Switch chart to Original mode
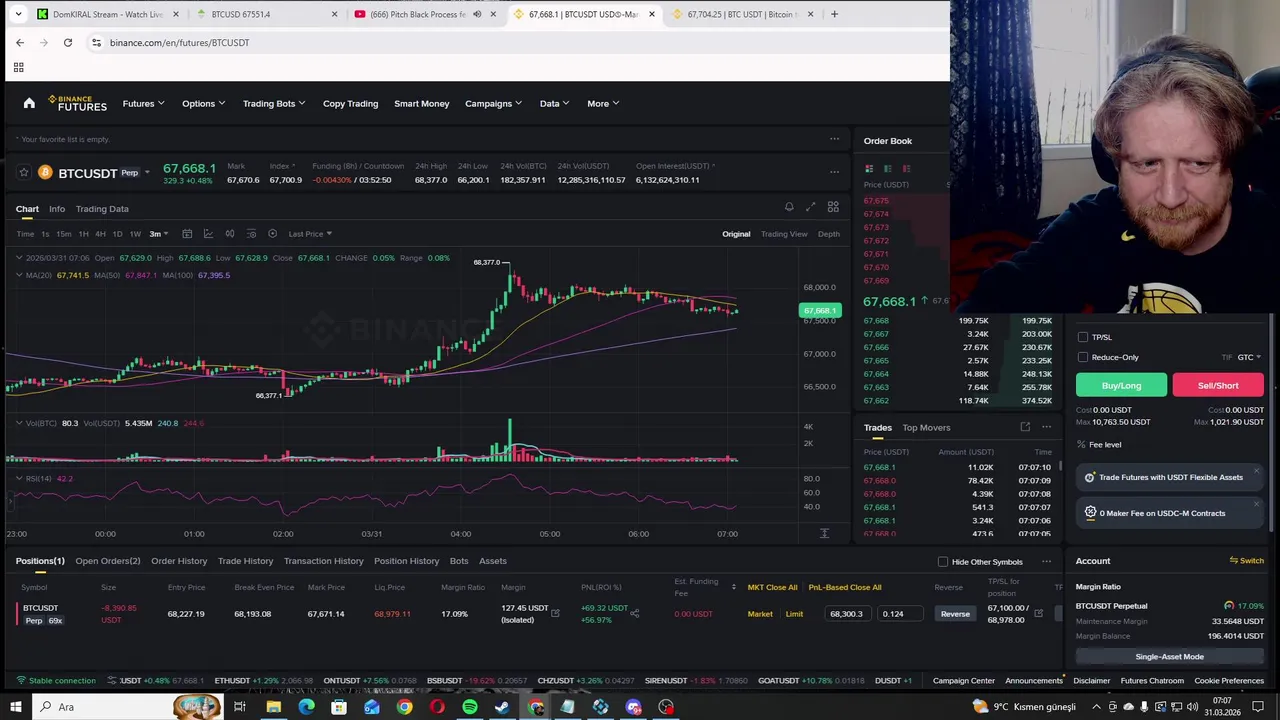1280x720 pixels. 736,234
